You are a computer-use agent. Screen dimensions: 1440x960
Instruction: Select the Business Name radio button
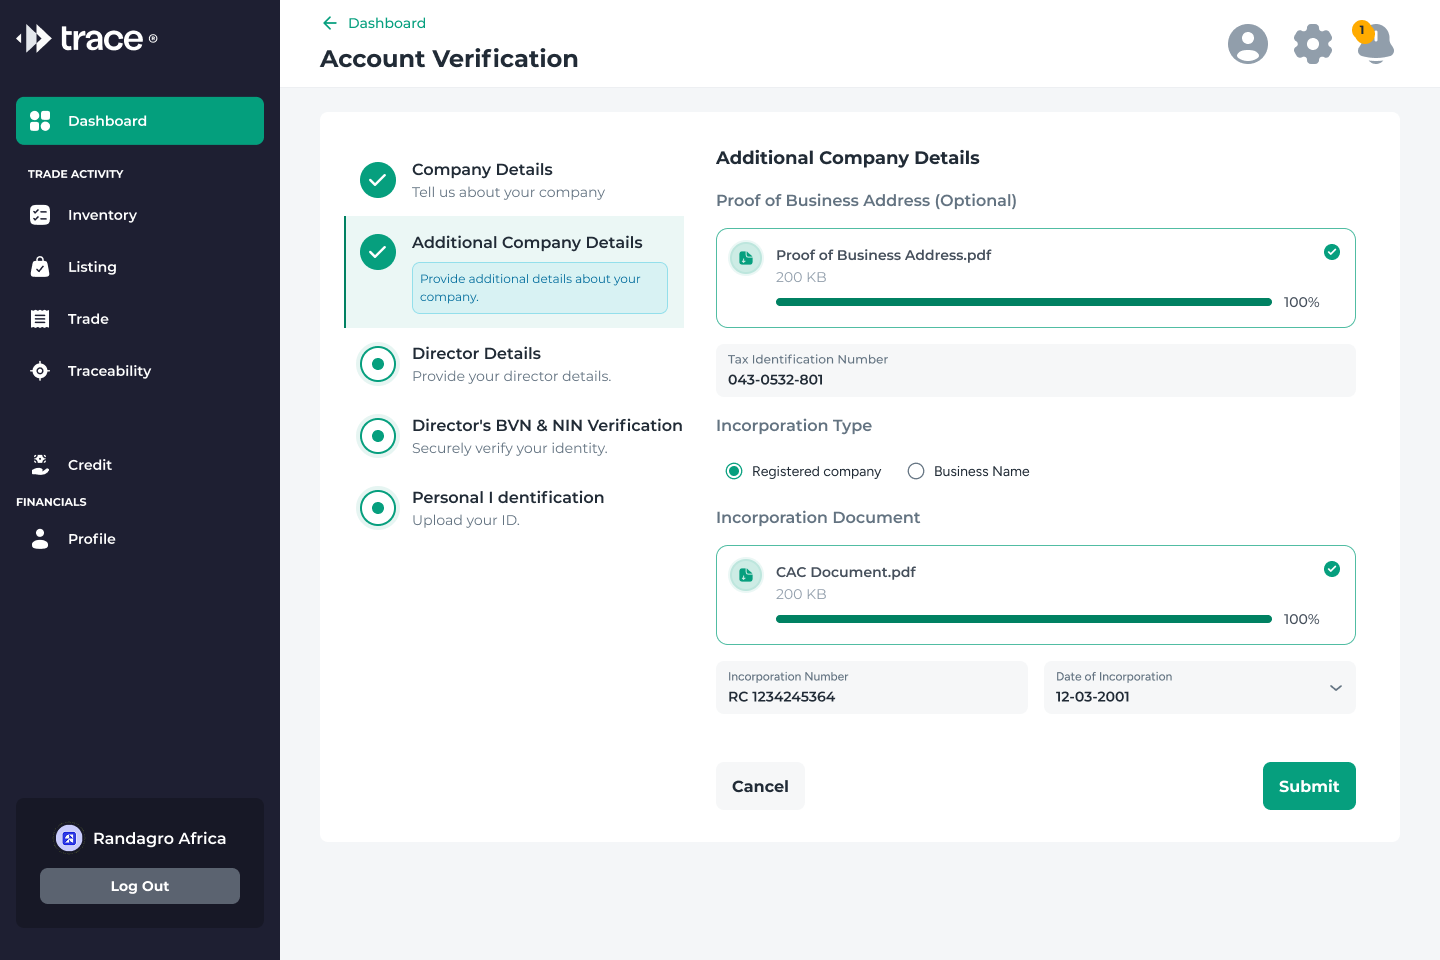[x=916, y=471]
